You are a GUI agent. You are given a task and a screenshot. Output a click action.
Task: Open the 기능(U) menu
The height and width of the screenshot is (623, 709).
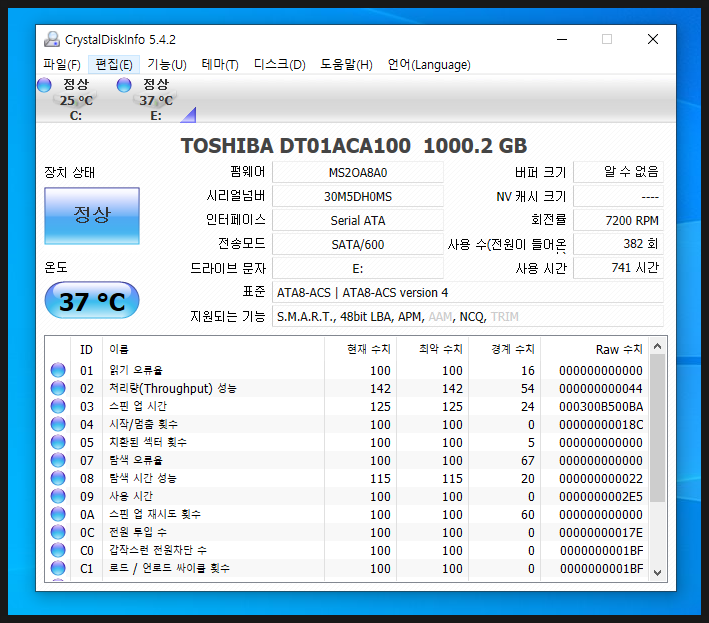(167, 65)
